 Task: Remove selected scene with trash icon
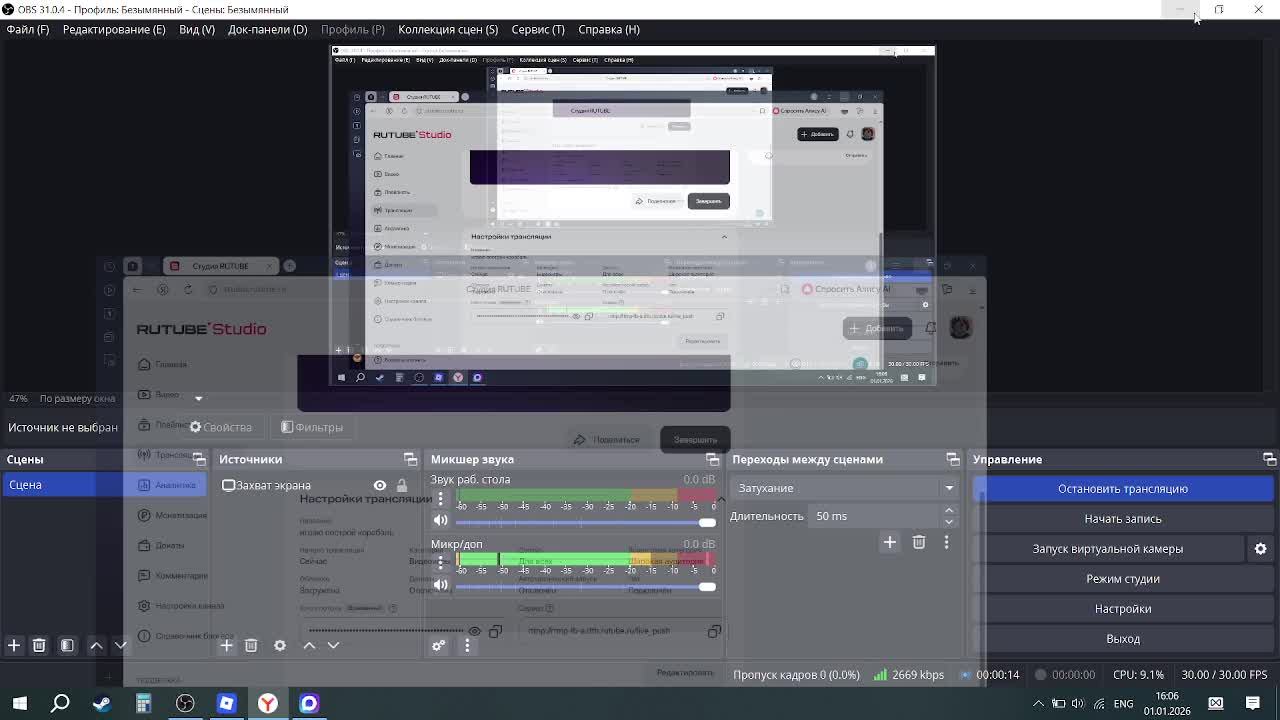click(39, 646)
